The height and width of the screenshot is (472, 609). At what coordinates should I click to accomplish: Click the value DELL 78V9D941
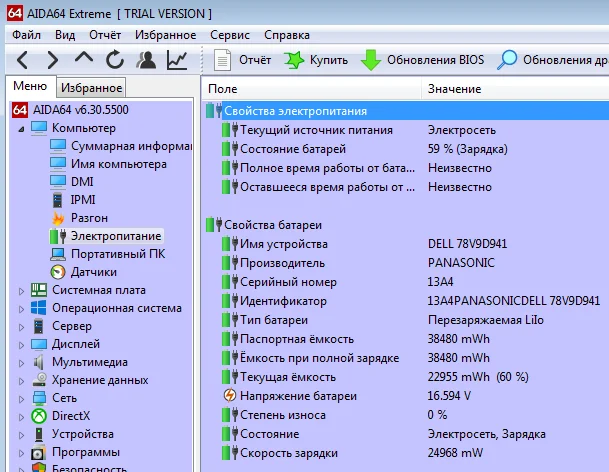[x=467, y=244]
